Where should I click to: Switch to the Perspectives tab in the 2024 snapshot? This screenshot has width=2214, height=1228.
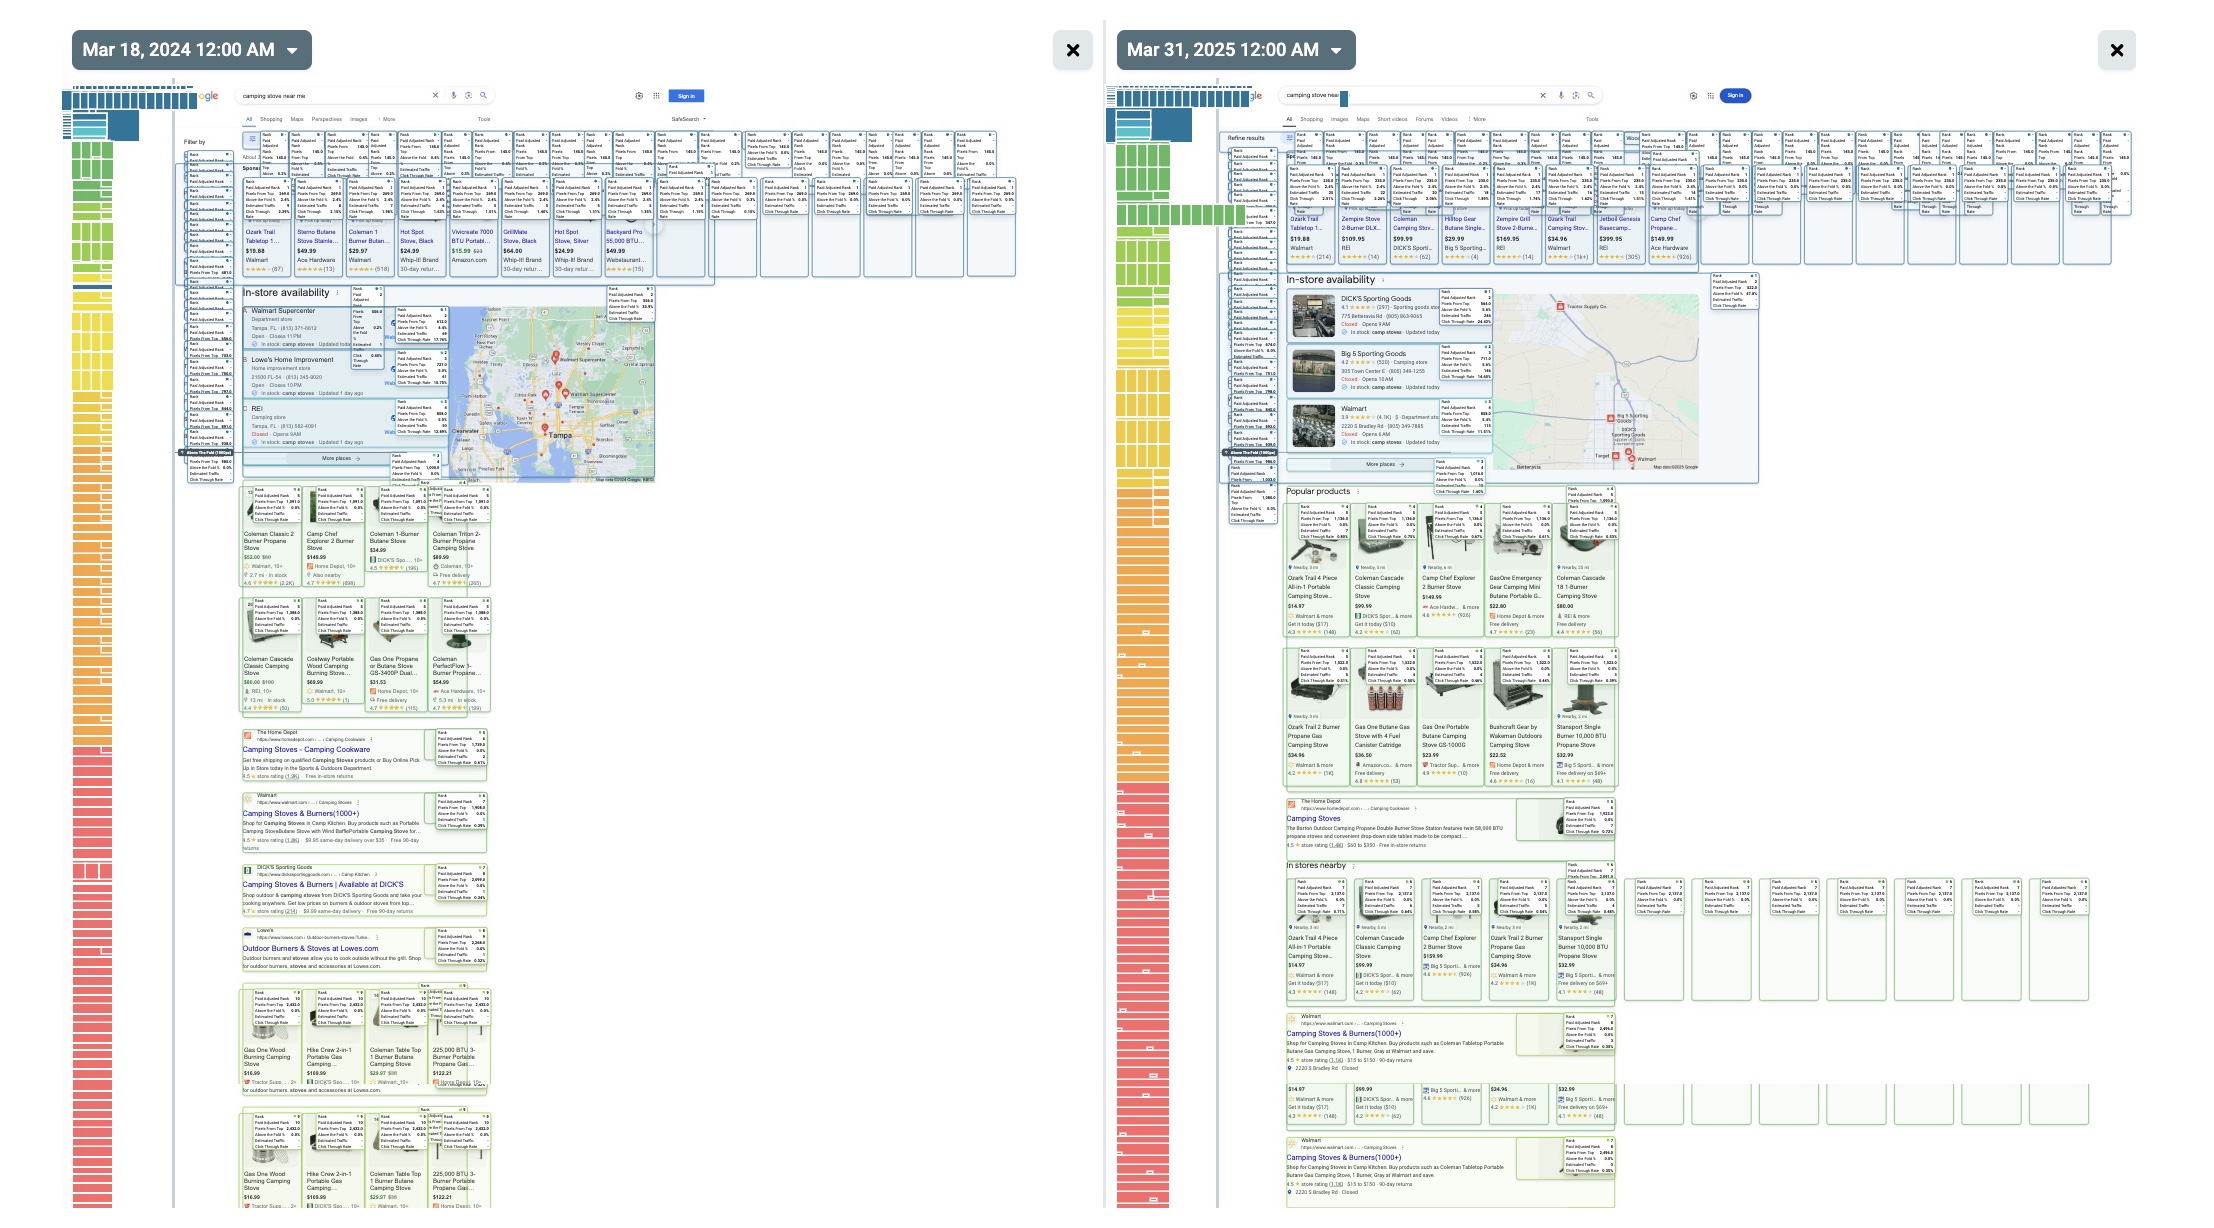pyautogui.click(x=326, y=119)
